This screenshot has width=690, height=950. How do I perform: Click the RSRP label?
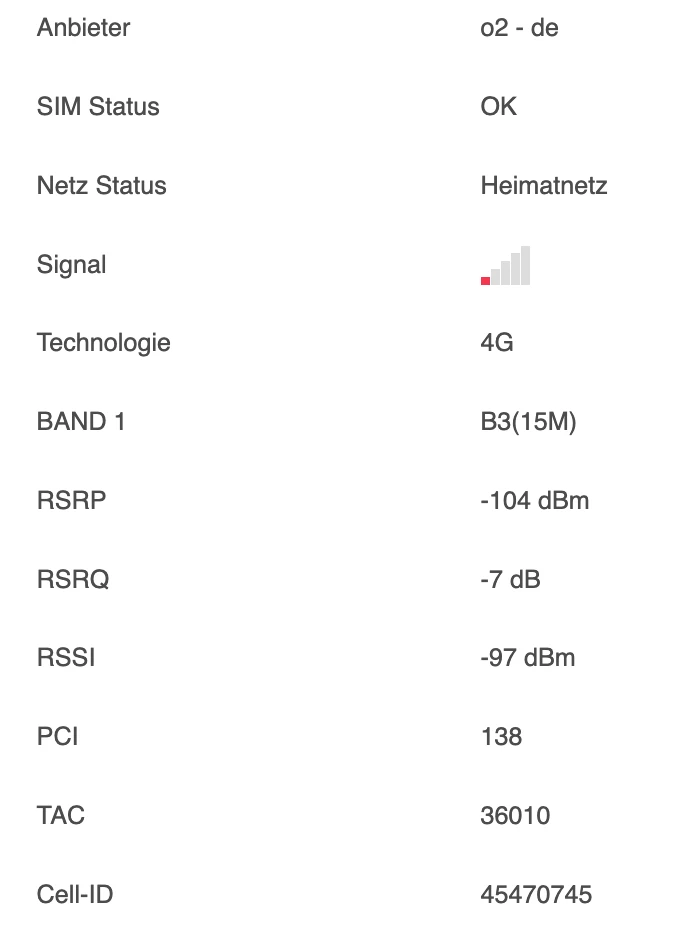click(x=71, y=501)
